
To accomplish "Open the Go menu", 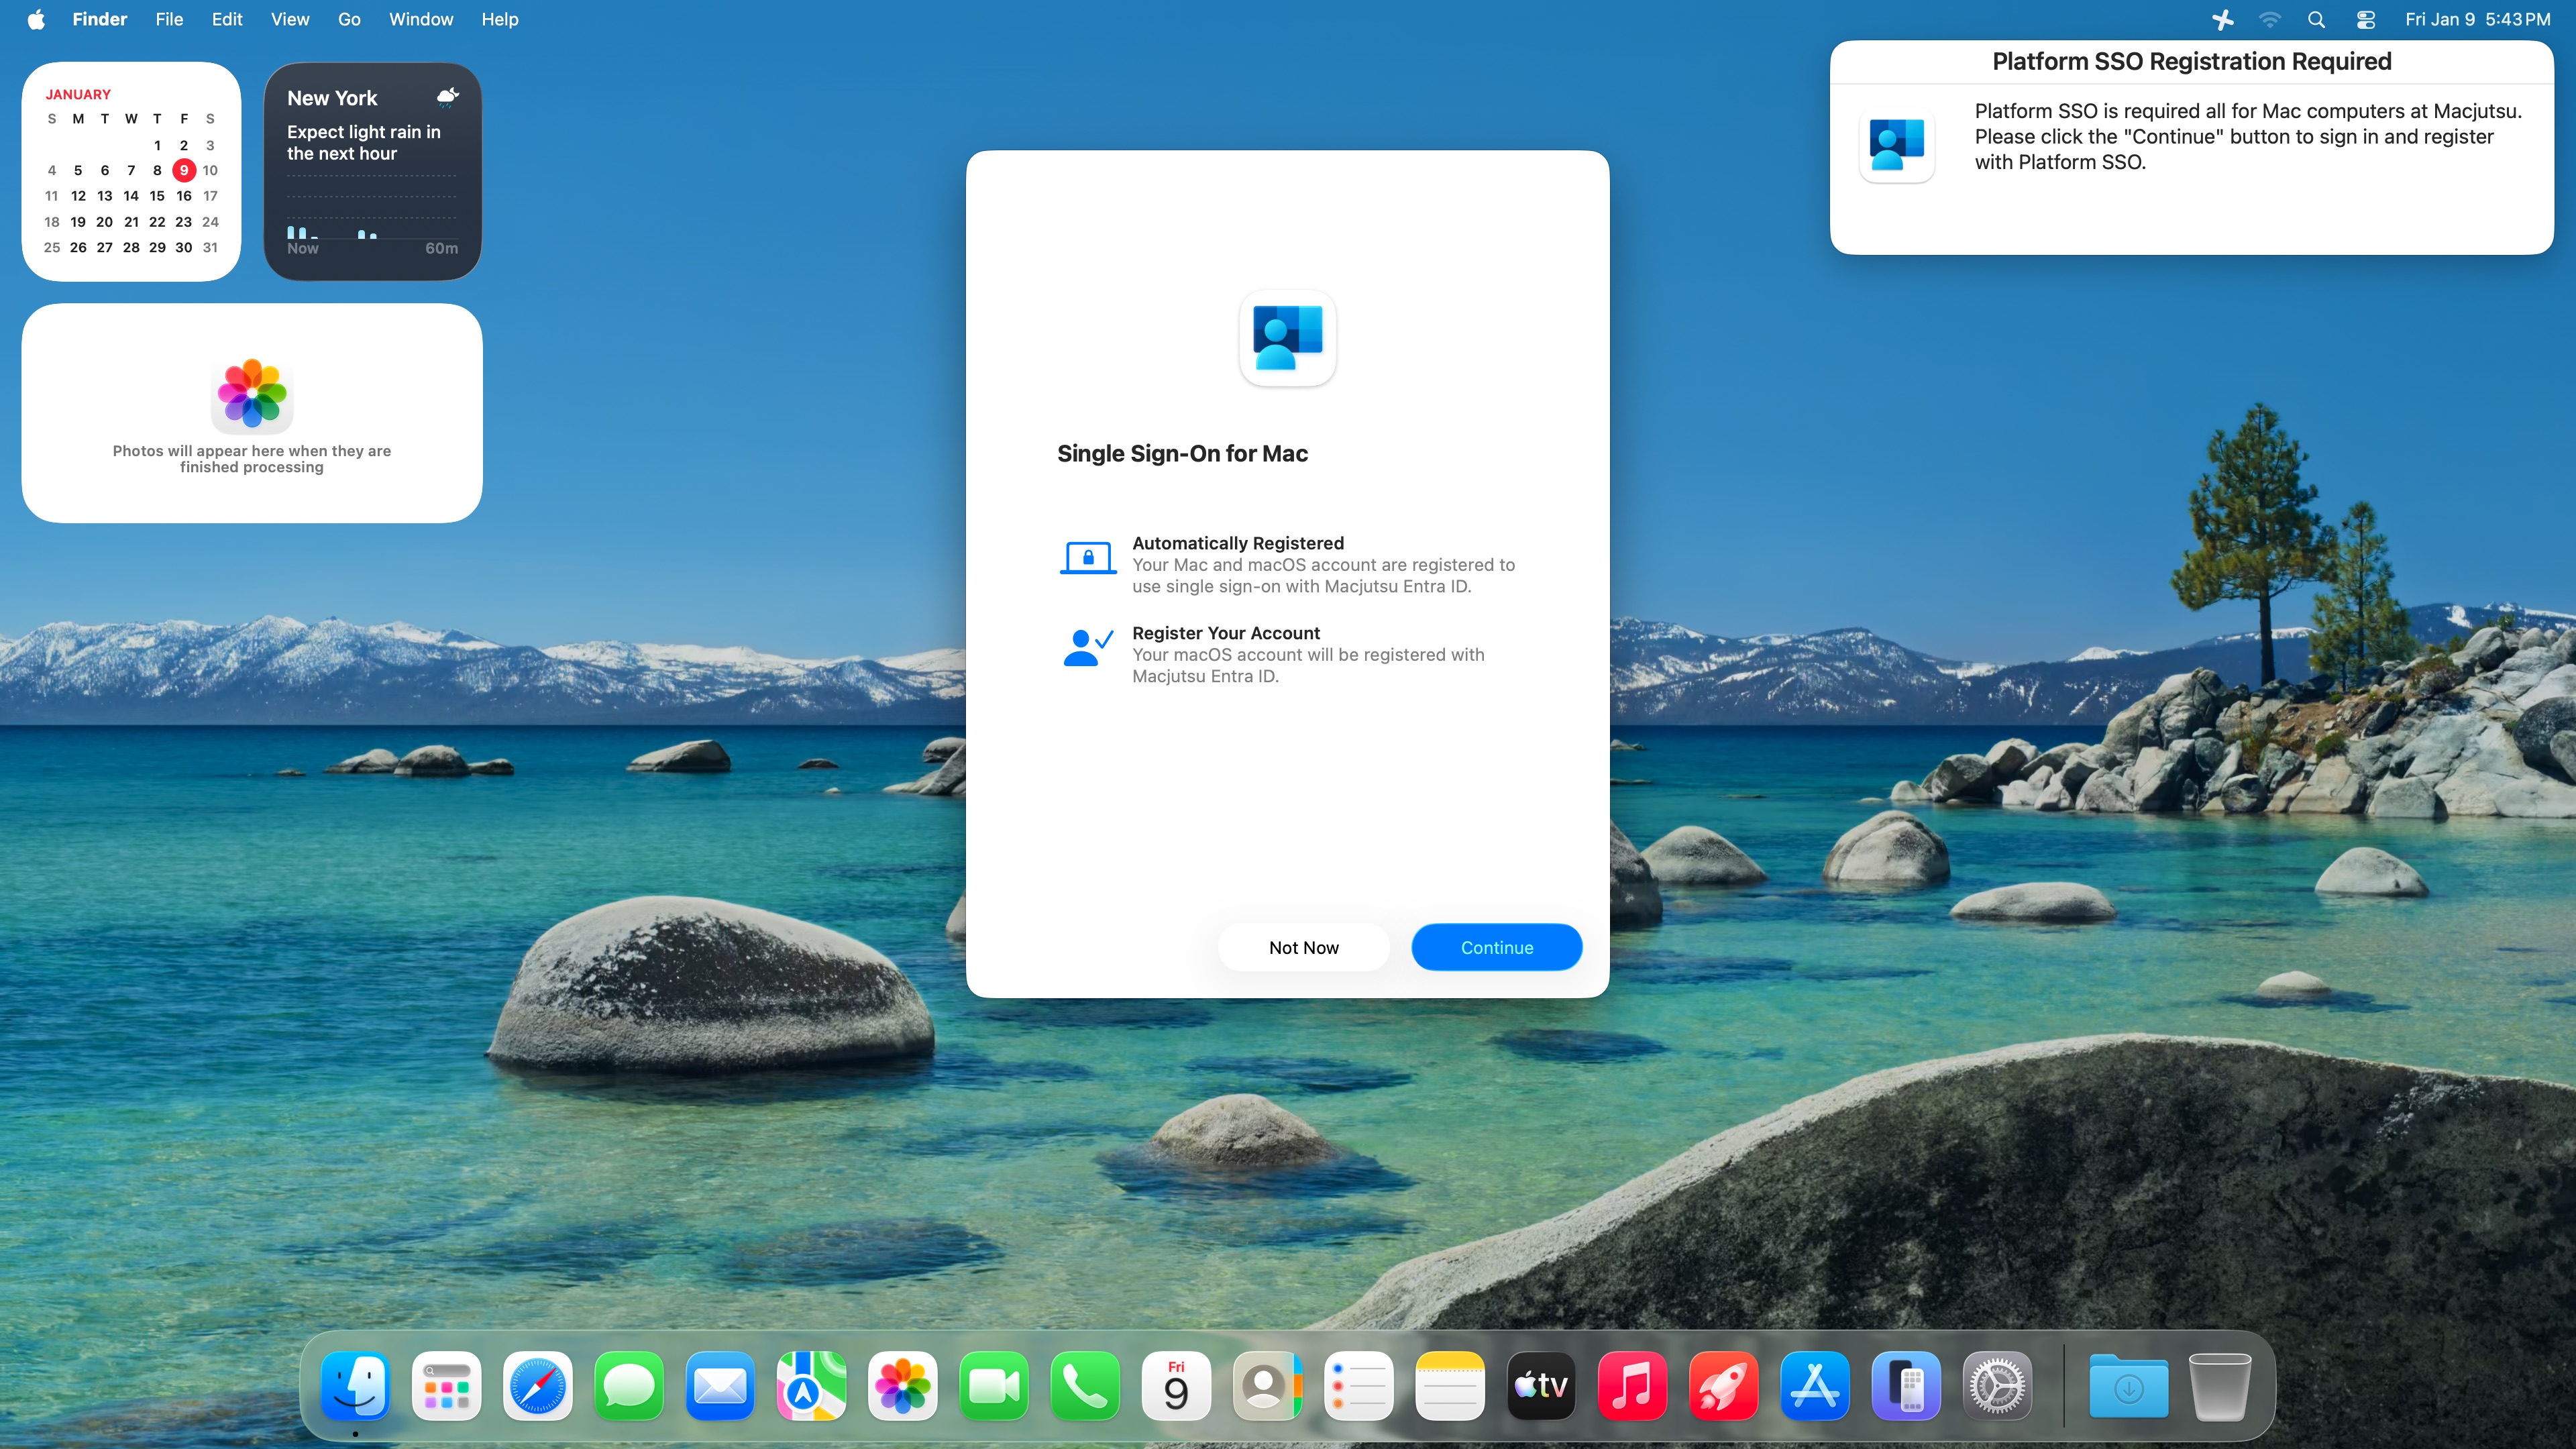I will click(349, 19).
